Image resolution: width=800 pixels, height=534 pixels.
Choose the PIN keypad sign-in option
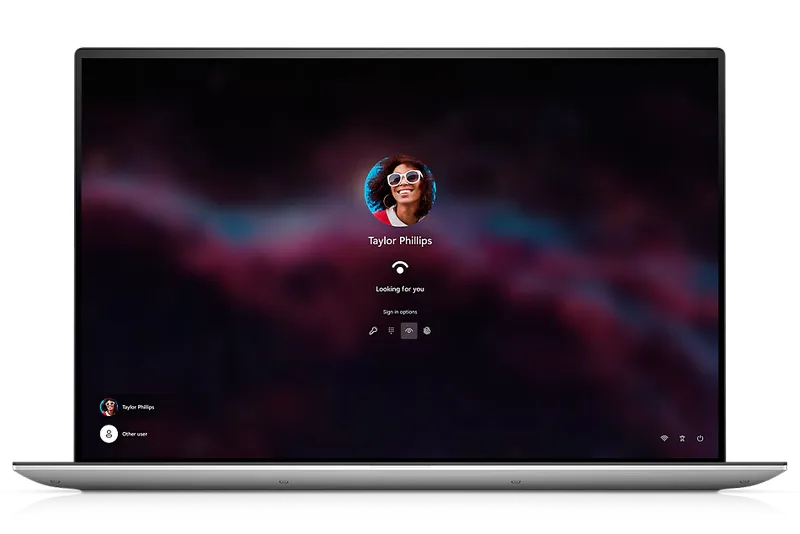[x=391, y=331]
